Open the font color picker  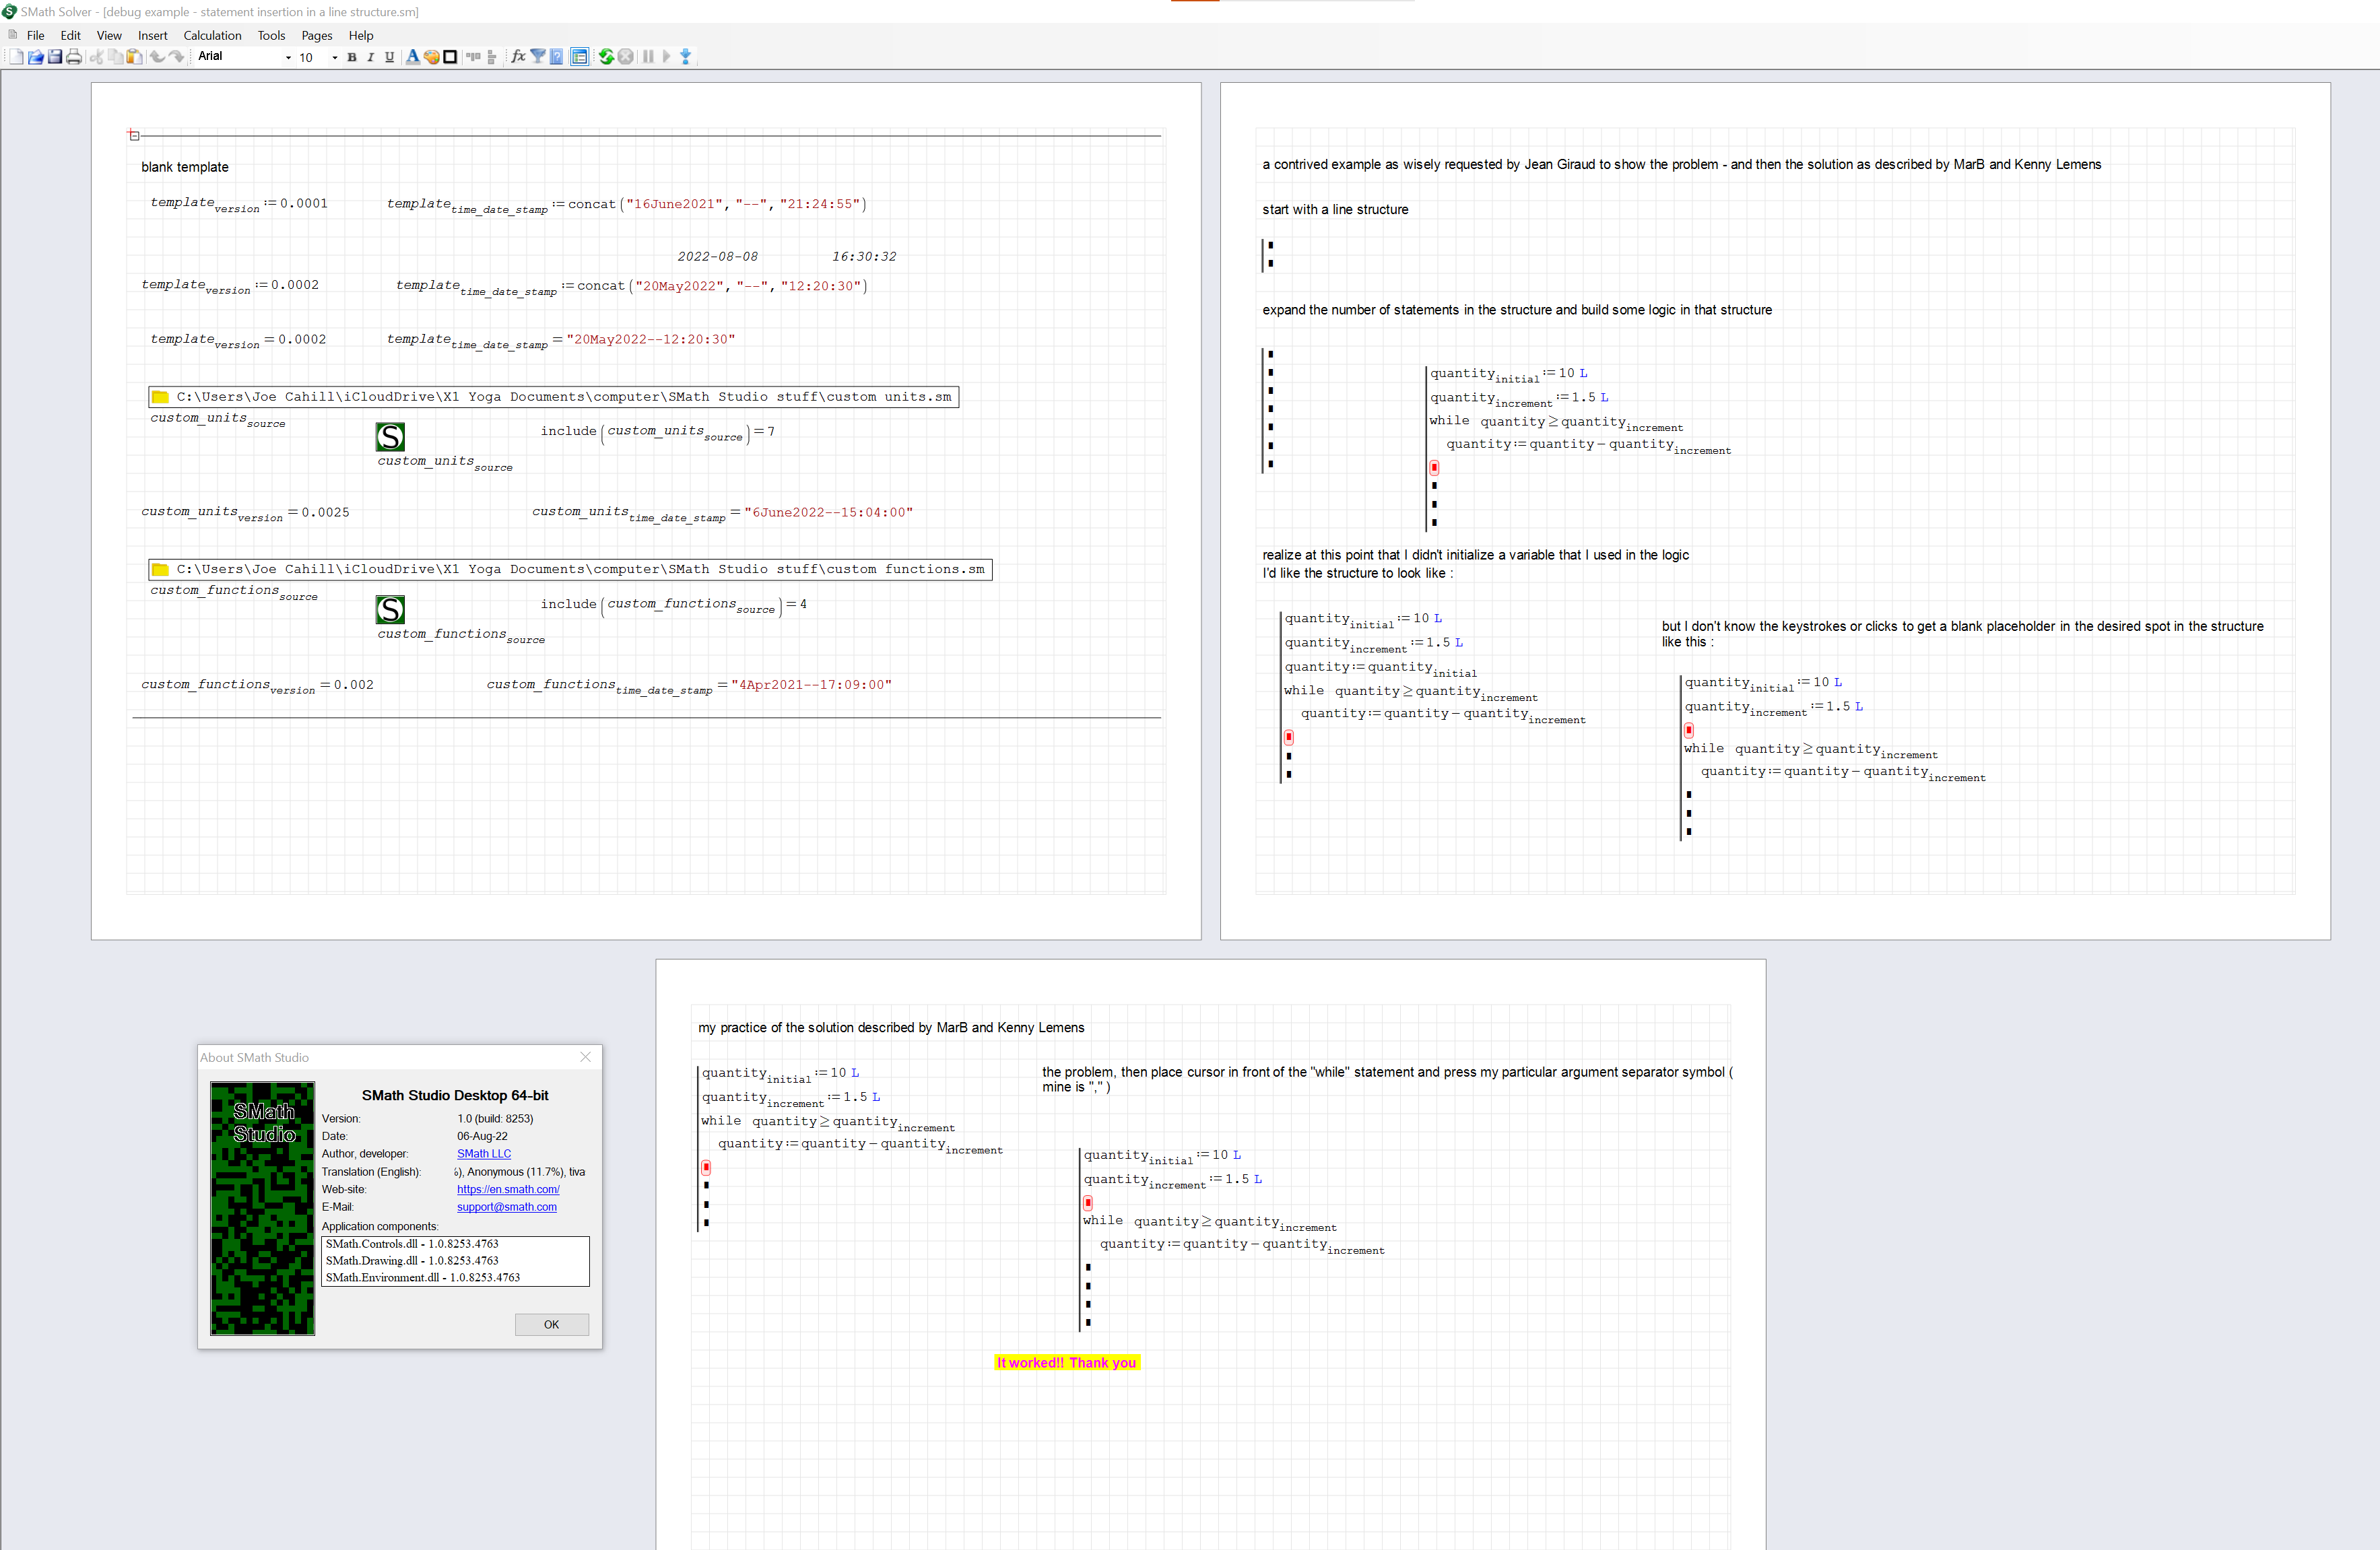pos(413,57)
